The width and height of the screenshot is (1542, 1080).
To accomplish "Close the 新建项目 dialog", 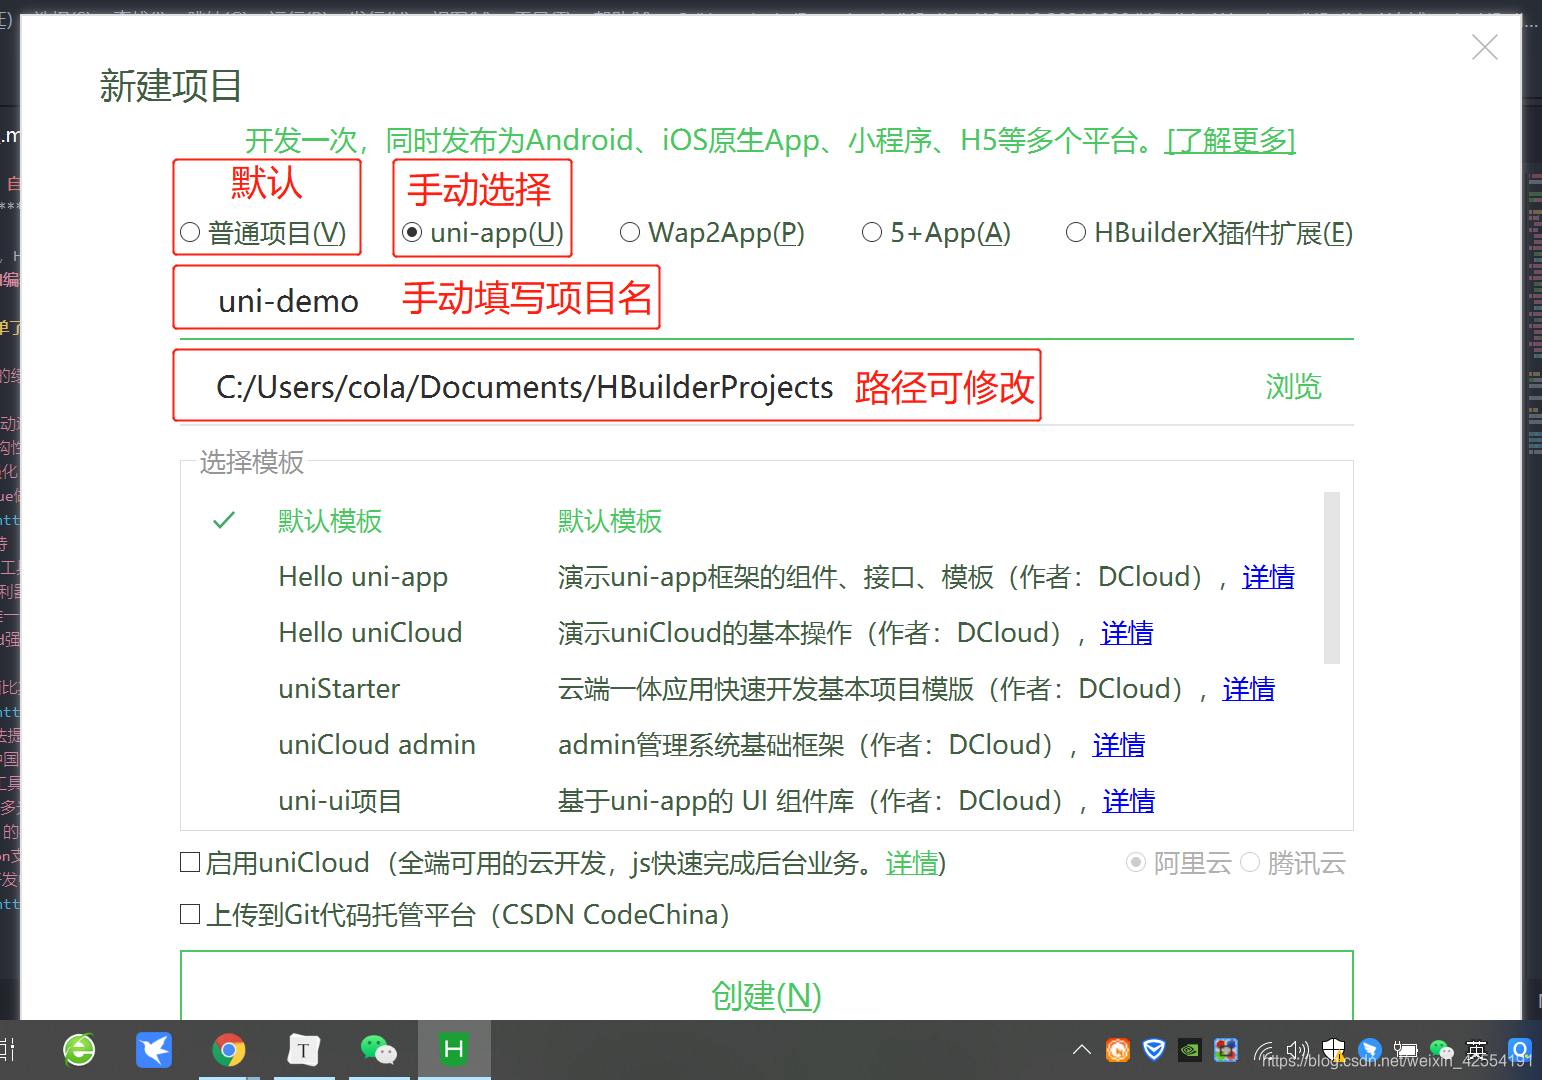I will 1485,47.
